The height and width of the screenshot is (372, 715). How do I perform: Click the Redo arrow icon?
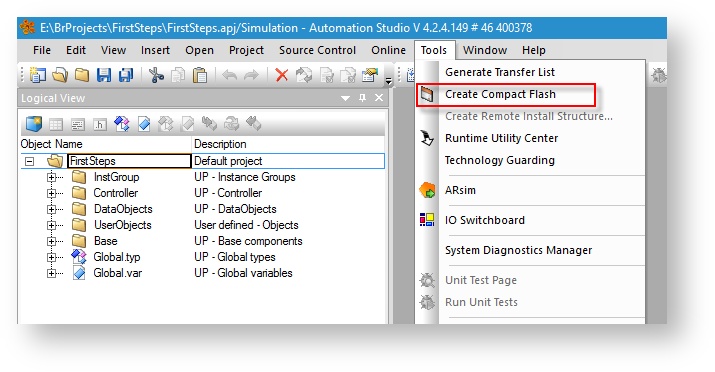[251, 75]
